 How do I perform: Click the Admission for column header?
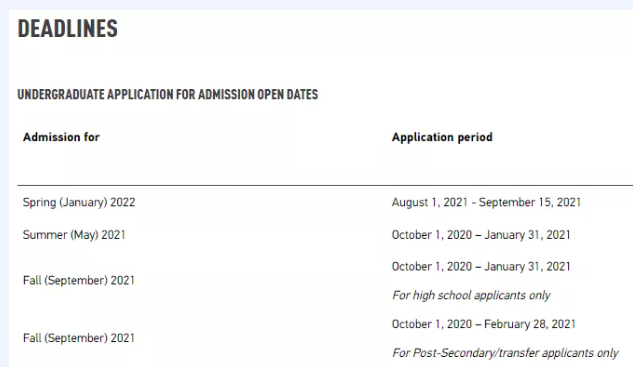[x=61, y=137]
